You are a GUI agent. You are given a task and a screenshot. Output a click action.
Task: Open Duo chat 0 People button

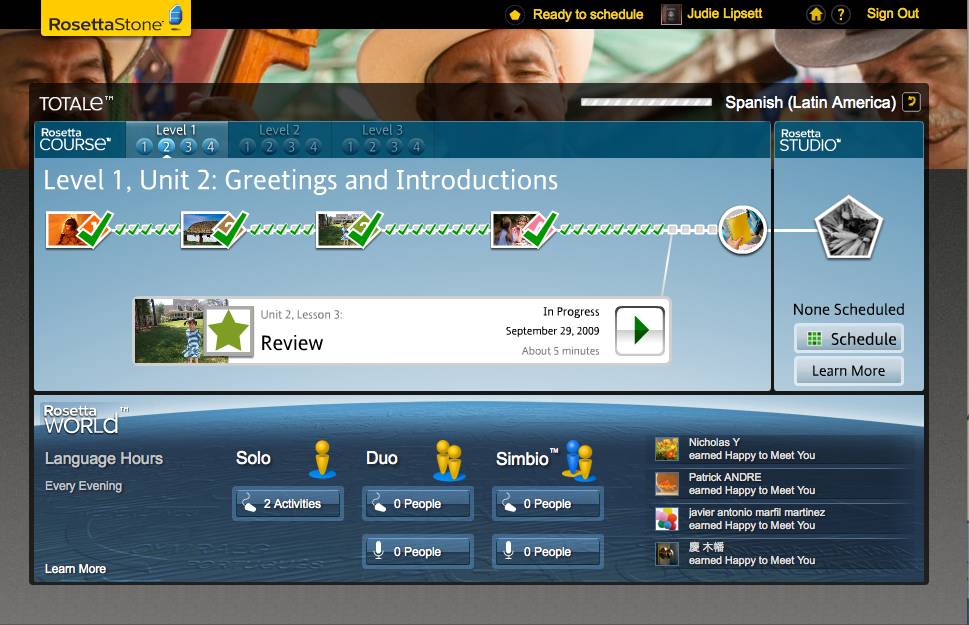coord(417,504)
